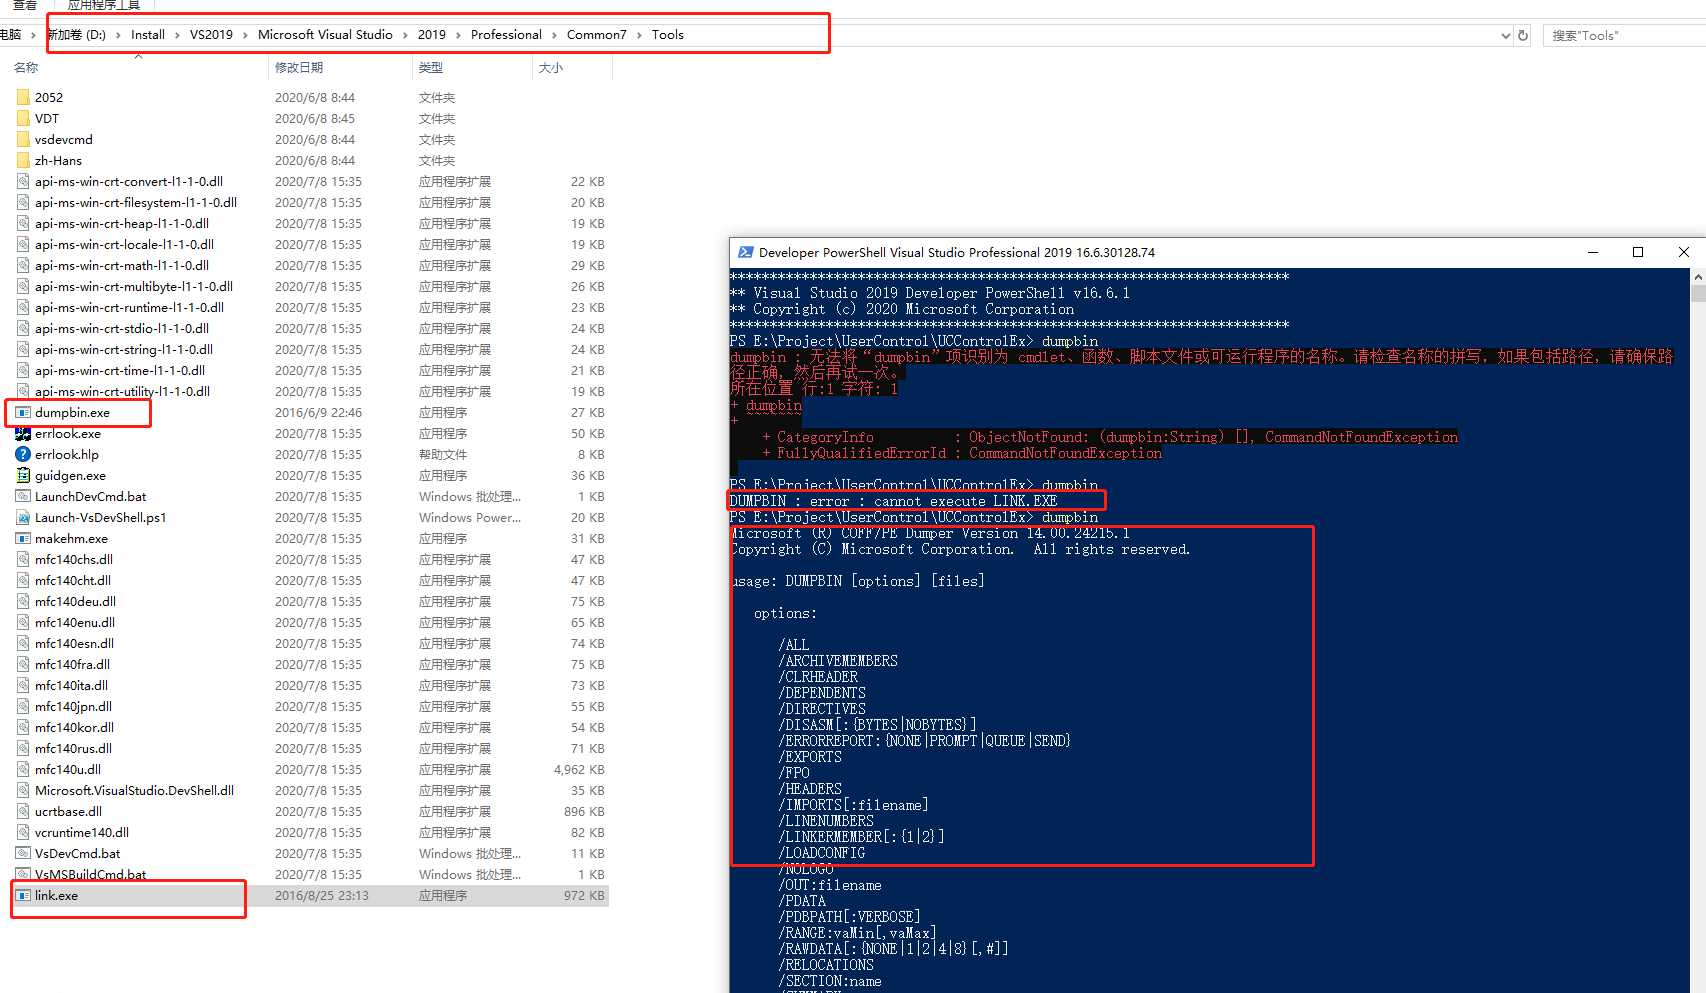Open the 应用程序工具 ribbon tab
Screen dimensions: 1706x993
[104, 5]
